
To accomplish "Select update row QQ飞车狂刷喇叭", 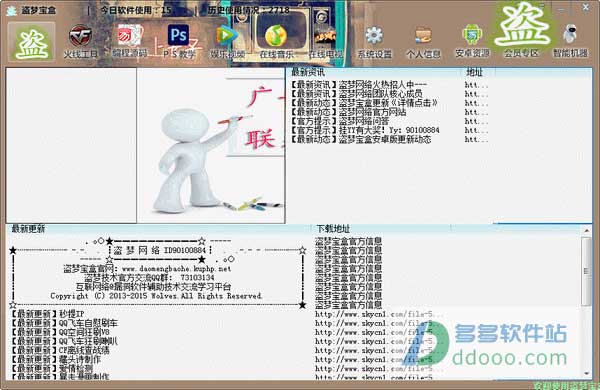I will tap(64, 341).
